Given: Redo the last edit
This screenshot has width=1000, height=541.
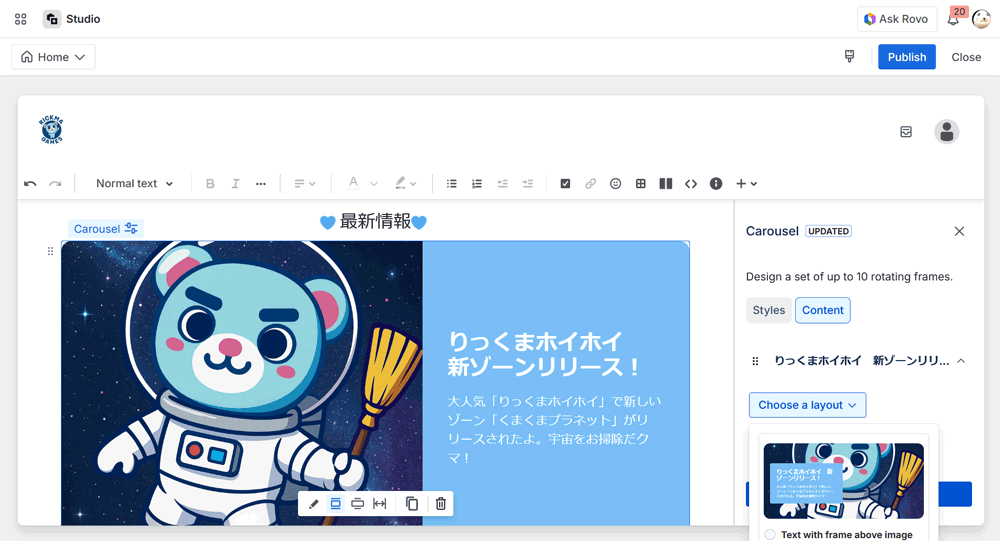Looking at the screenshot, I should point(55,184).
